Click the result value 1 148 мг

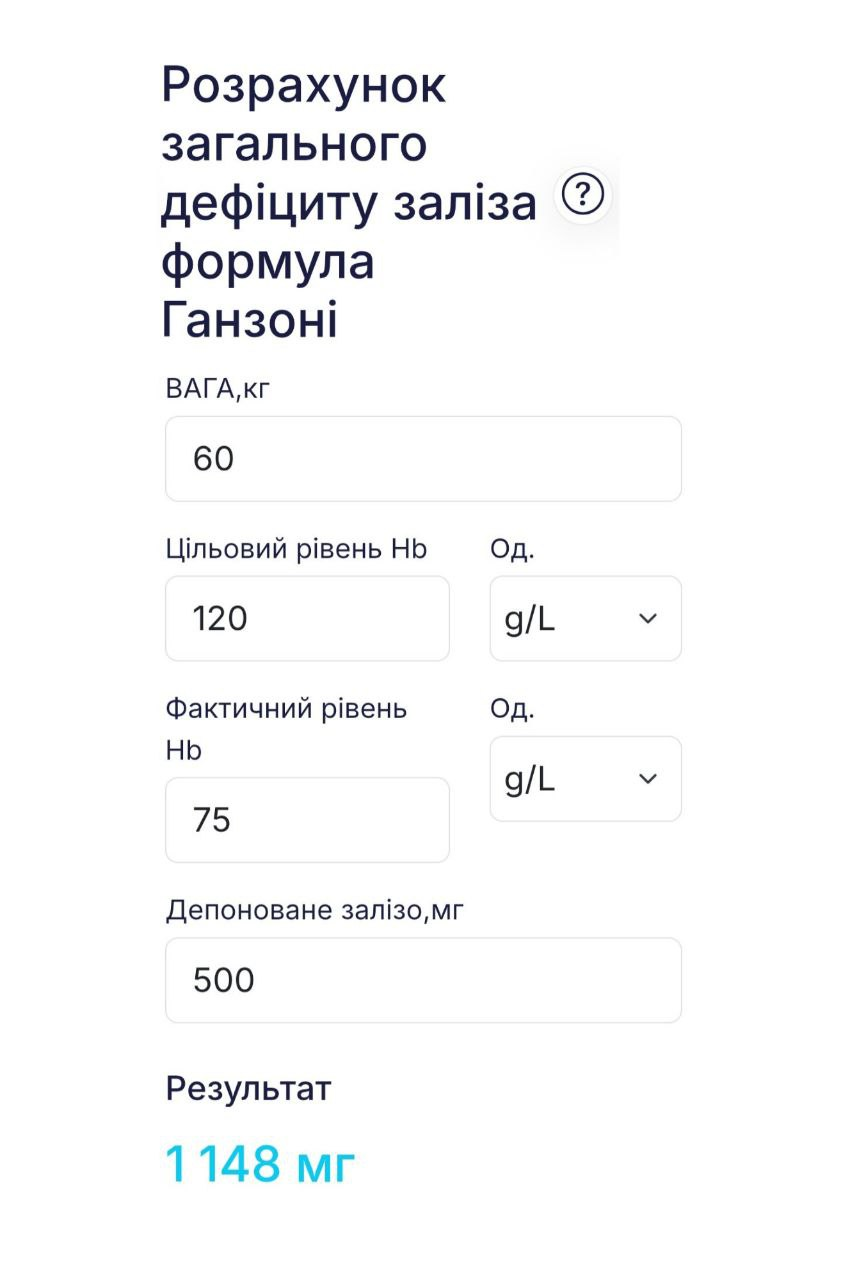tap(260, 1165)
